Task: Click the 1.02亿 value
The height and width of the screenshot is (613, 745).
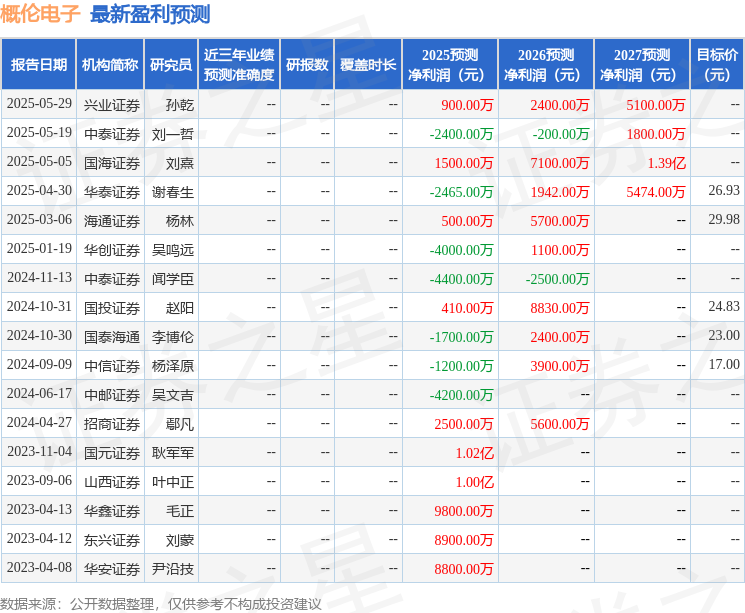Action: 475,452
